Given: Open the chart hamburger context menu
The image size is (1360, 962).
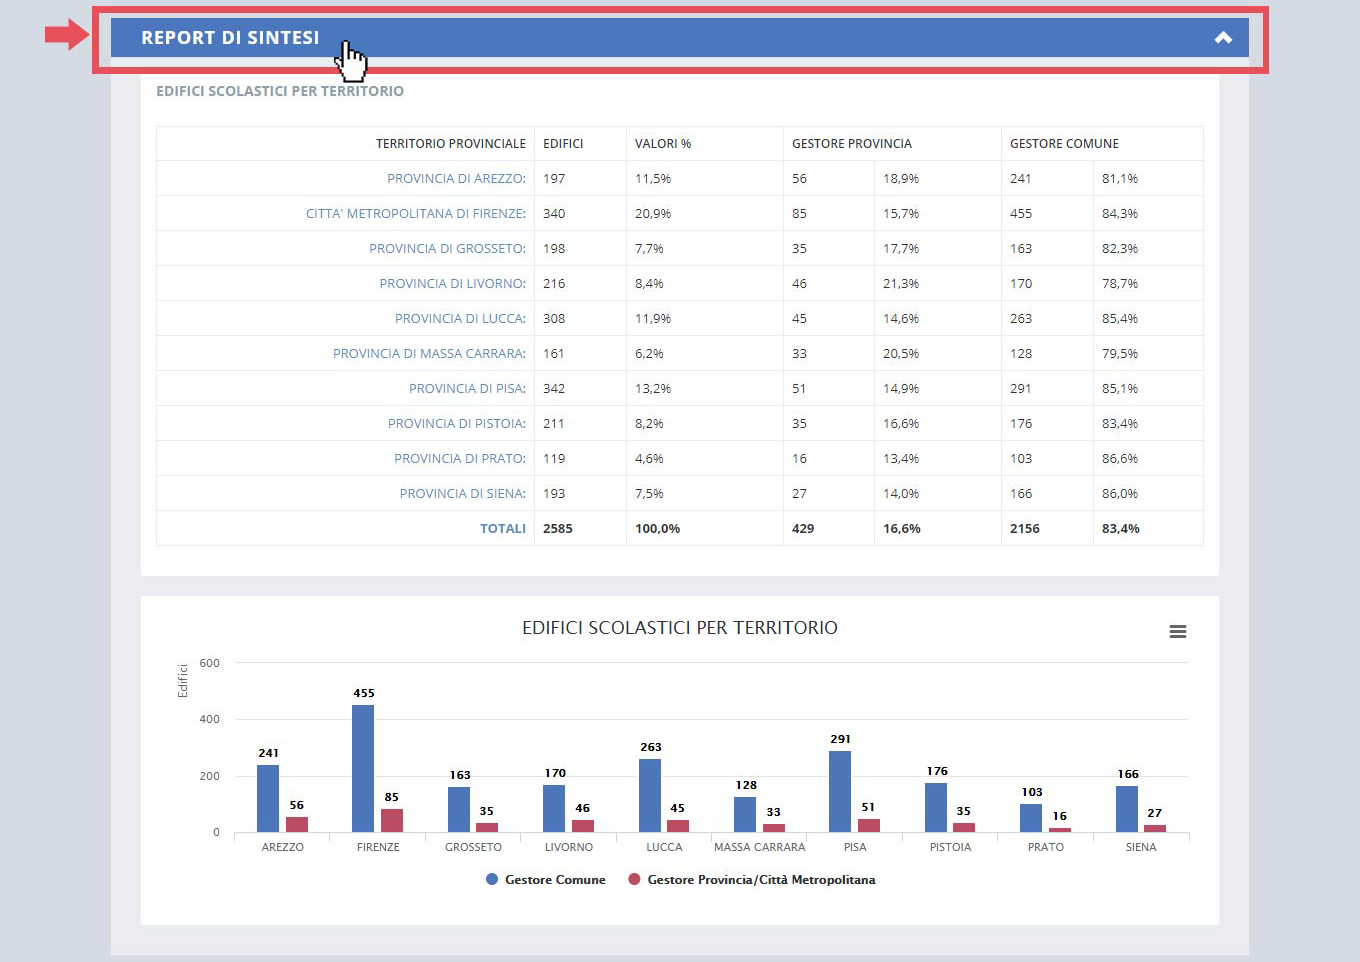Looking at the screenshot, I should click(x=1177, y=631).
